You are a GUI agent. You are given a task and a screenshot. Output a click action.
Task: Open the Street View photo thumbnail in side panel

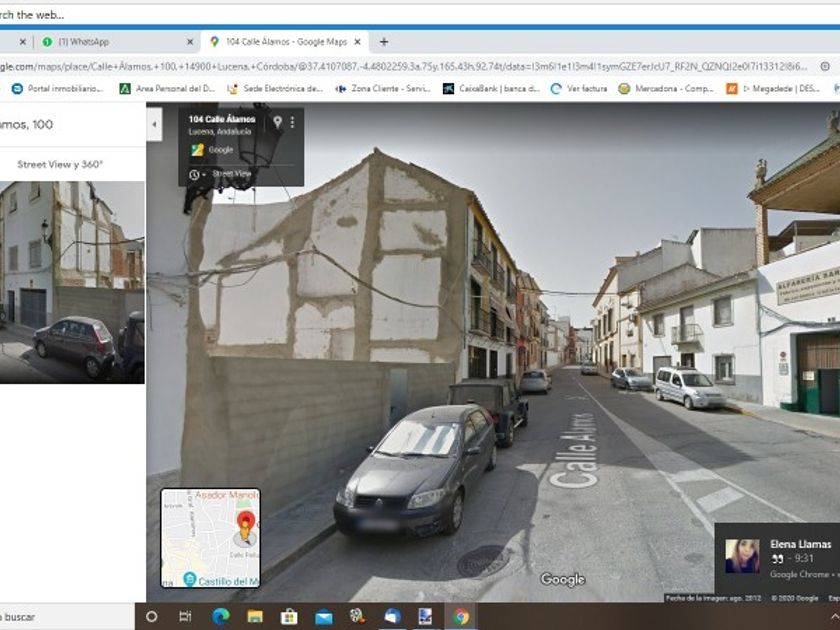(72, 282)
